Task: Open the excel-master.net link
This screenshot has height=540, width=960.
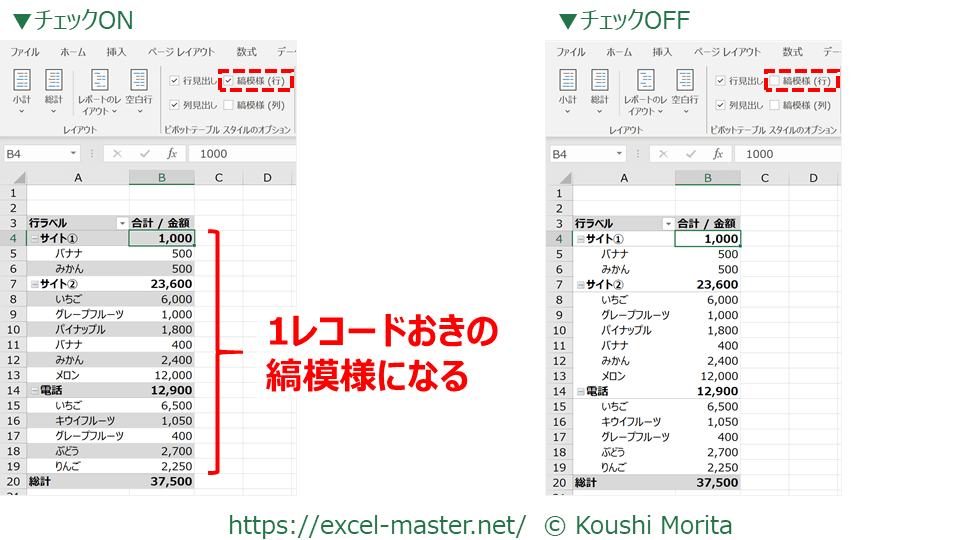Action: pyautogui.click(x=377, y=524)
